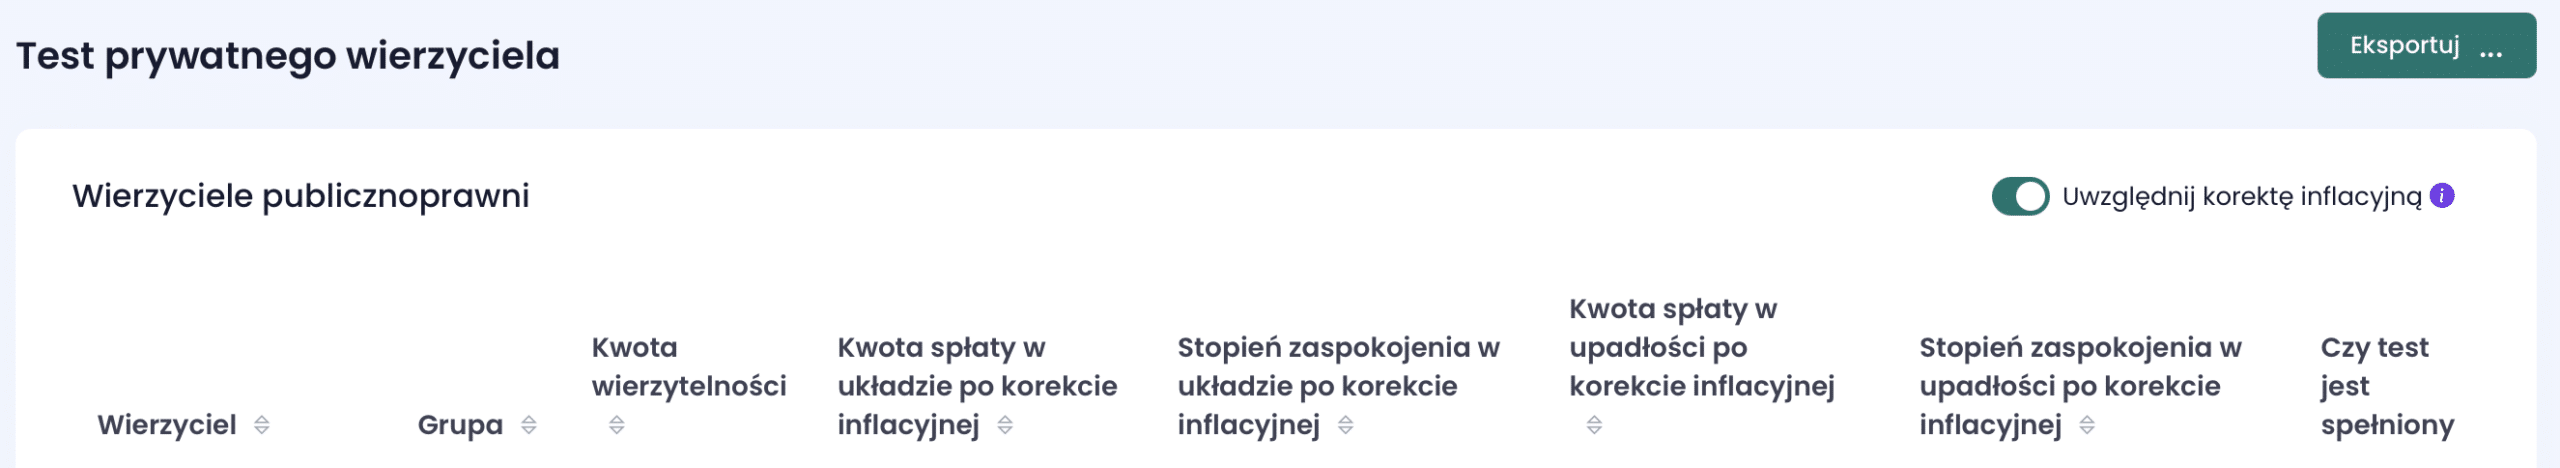Click sort arrows under Kwota wierzytelności
This screenshot has height=468, width=2560.
(x=617, y=425)
